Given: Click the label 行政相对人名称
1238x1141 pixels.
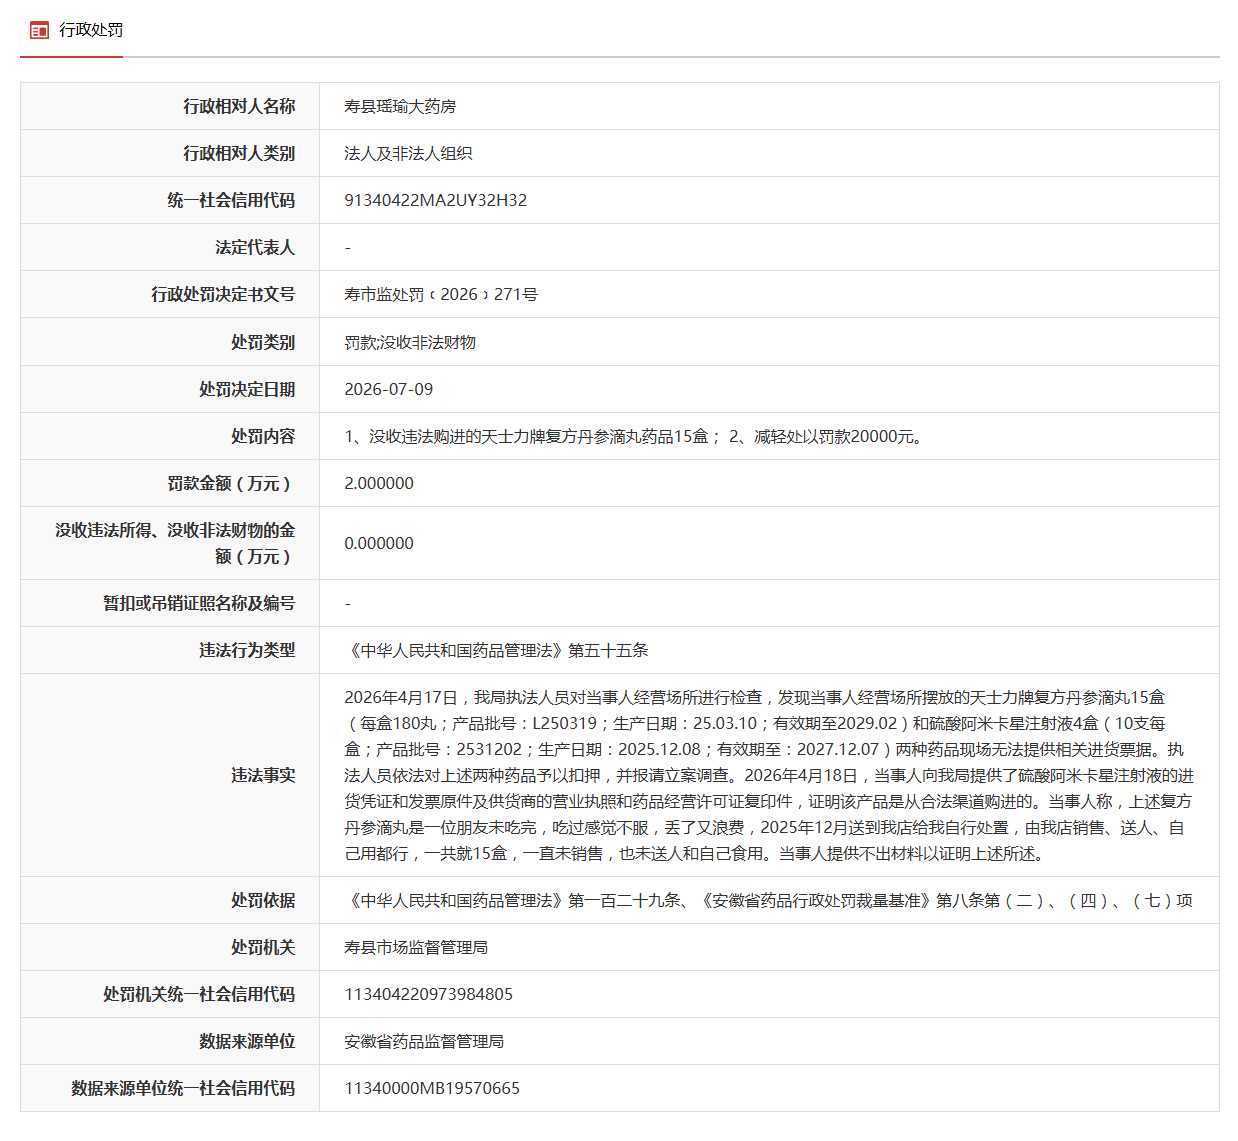Looking at the screenshot, I should pyautogui.click(x=239, y=106).
